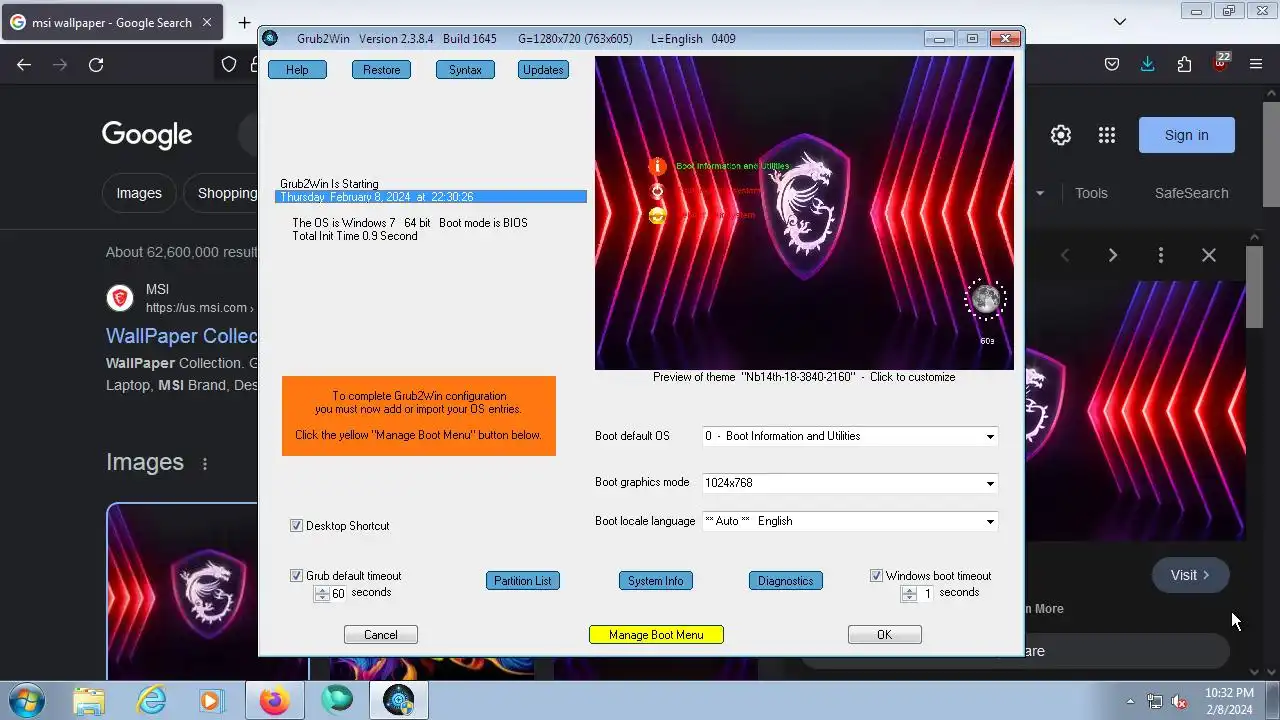The width and height of the screenshot is (1280, 720).
Task: Toggle the Grub default timeout checkbox
Action: [x=296, y=576]
